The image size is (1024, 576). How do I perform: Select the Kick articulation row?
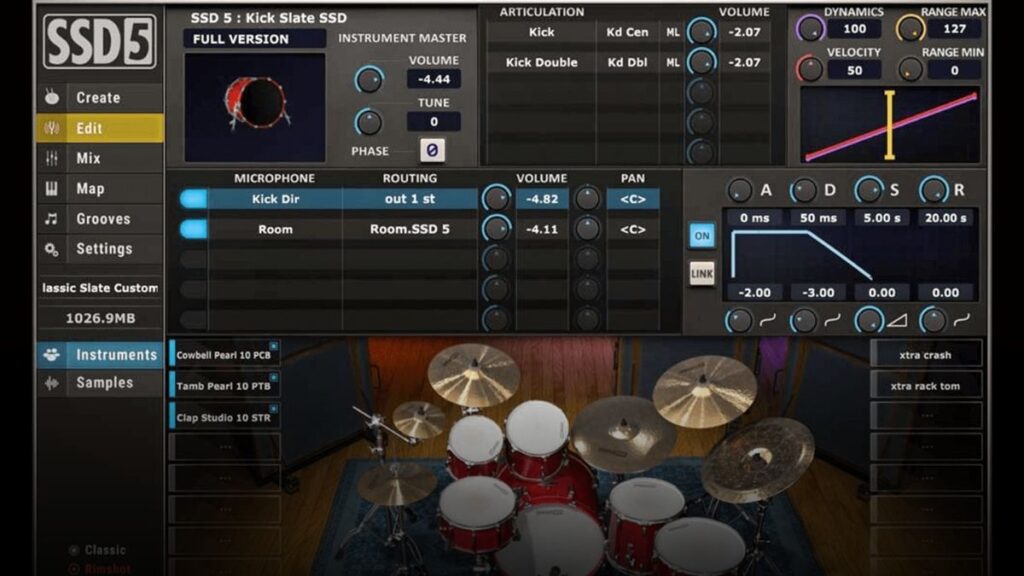pos(541,32)
